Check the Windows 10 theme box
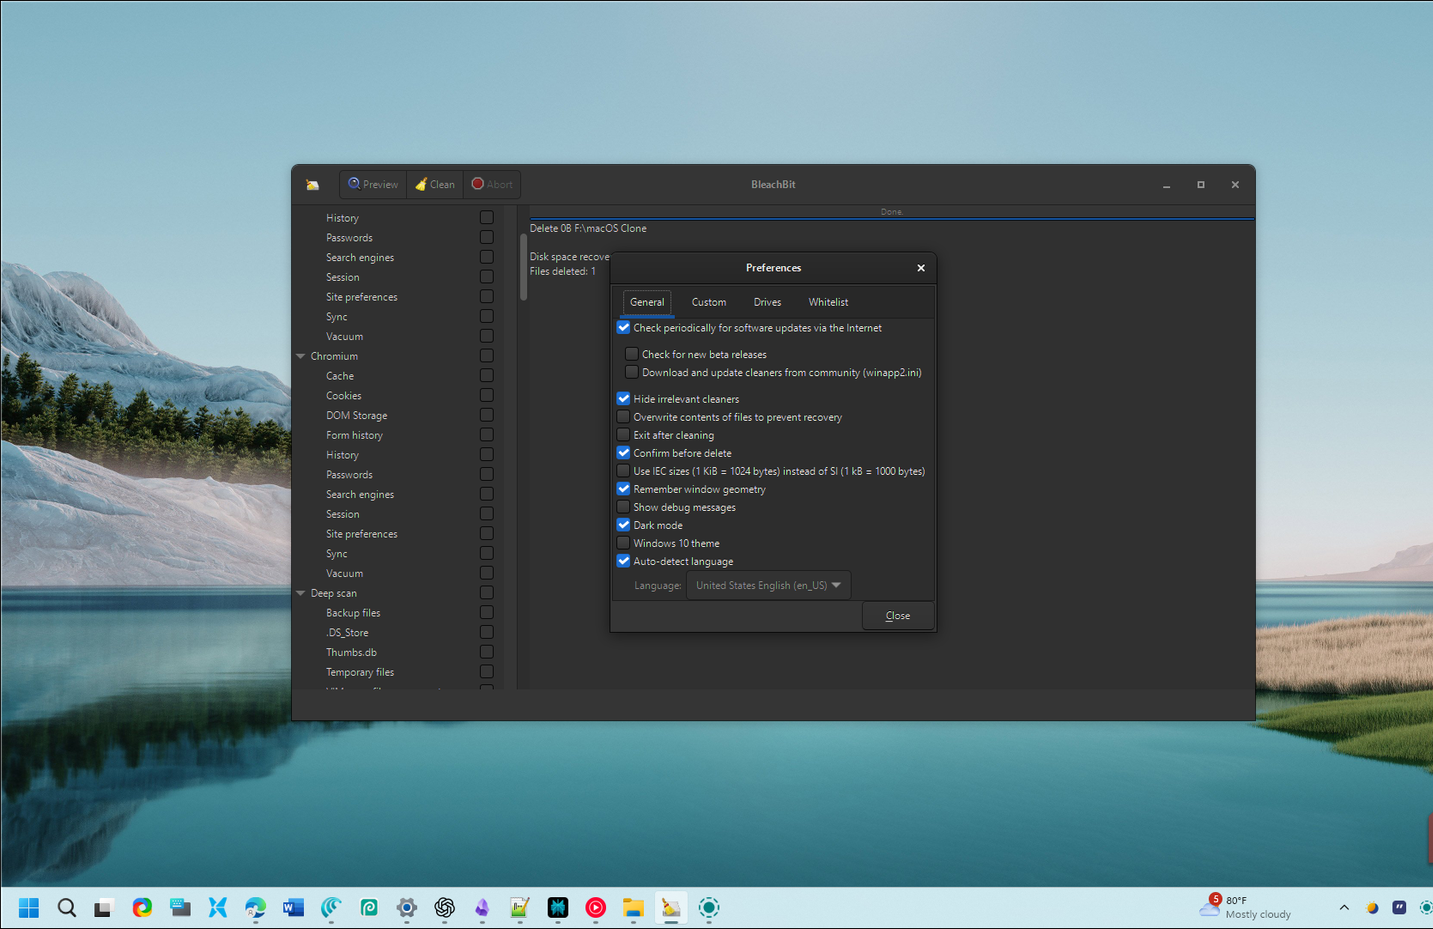 pos(624,543)
